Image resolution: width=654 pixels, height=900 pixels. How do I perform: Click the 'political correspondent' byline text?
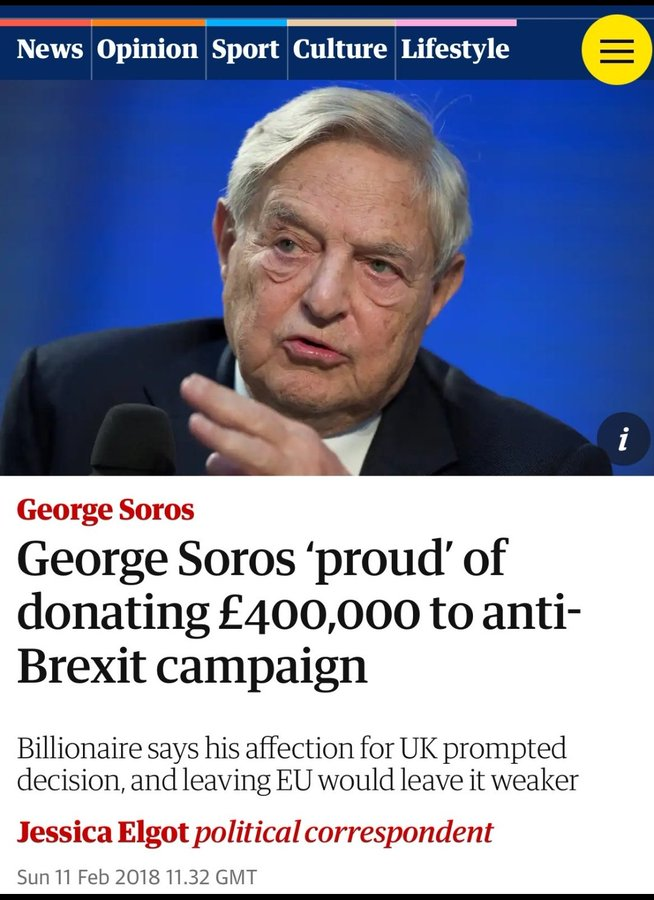(344, 832)
